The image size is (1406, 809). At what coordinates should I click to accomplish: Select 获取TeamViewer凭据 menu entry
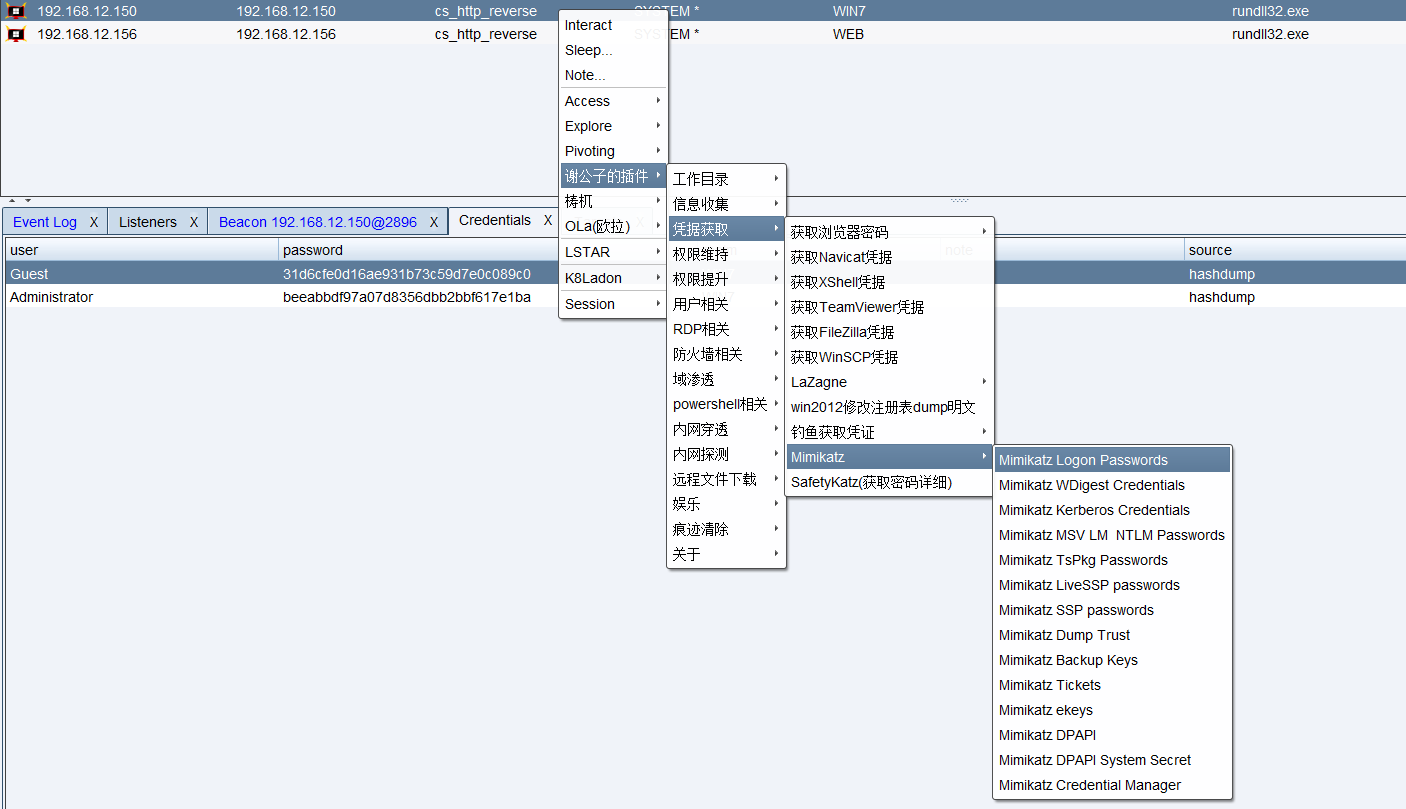890,307
